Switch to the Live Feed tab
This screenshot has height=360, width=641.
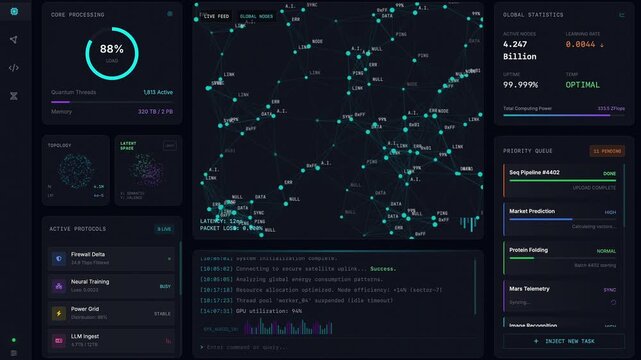216,16
